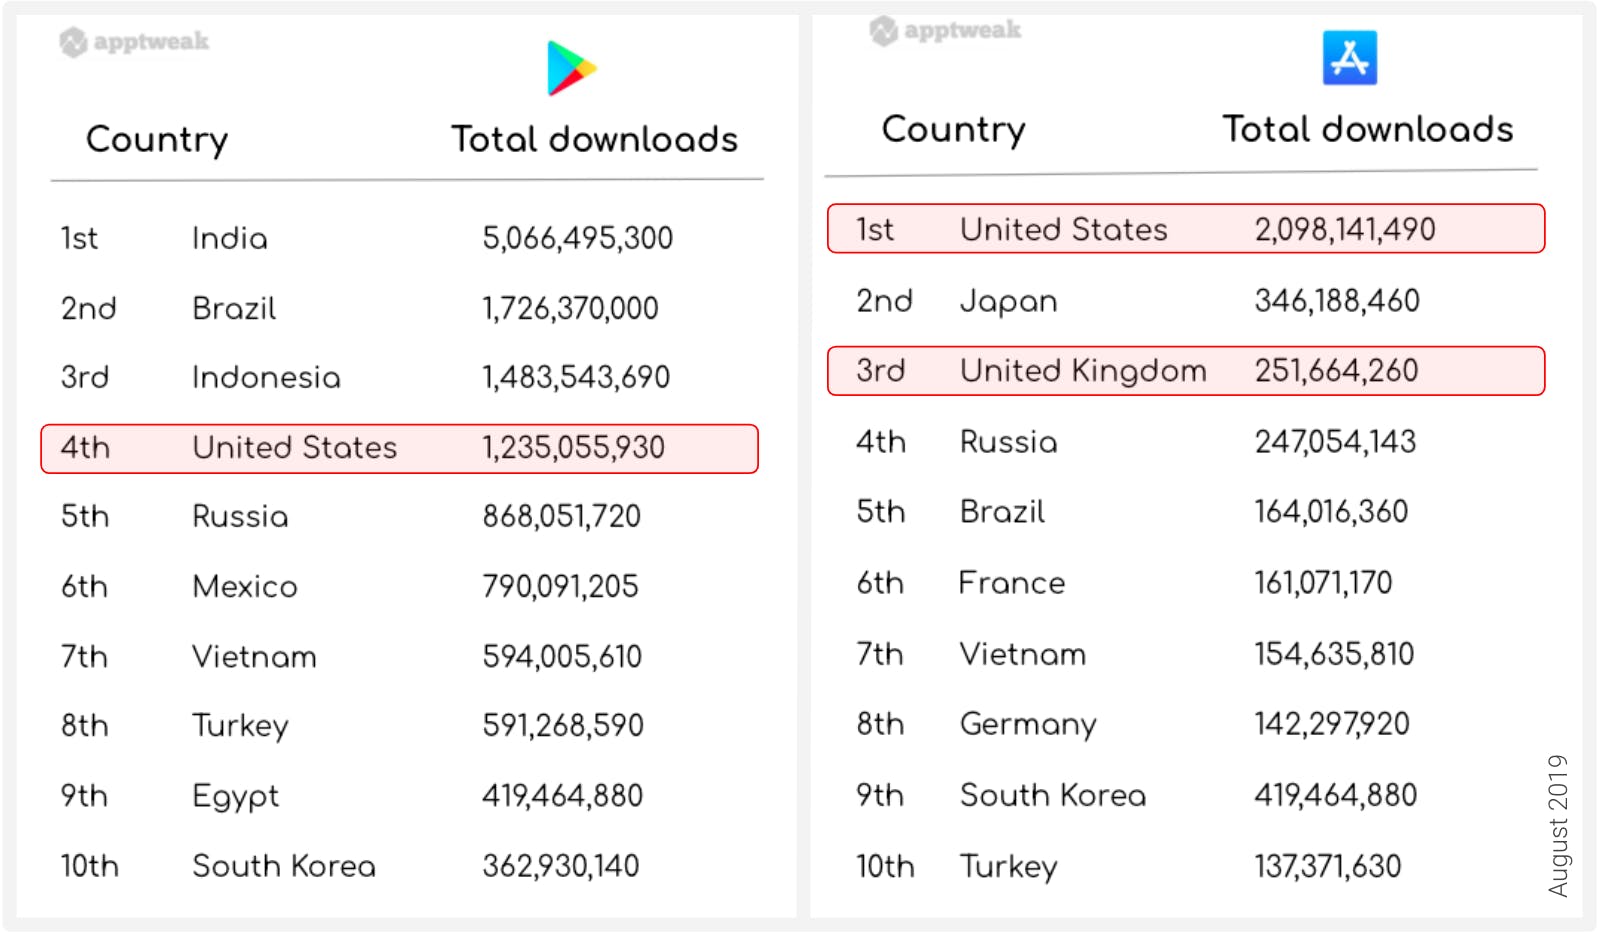1598x934 pixels.
Task: Click Total downloads header under the App Store icon
Action: click(1367, 130)
